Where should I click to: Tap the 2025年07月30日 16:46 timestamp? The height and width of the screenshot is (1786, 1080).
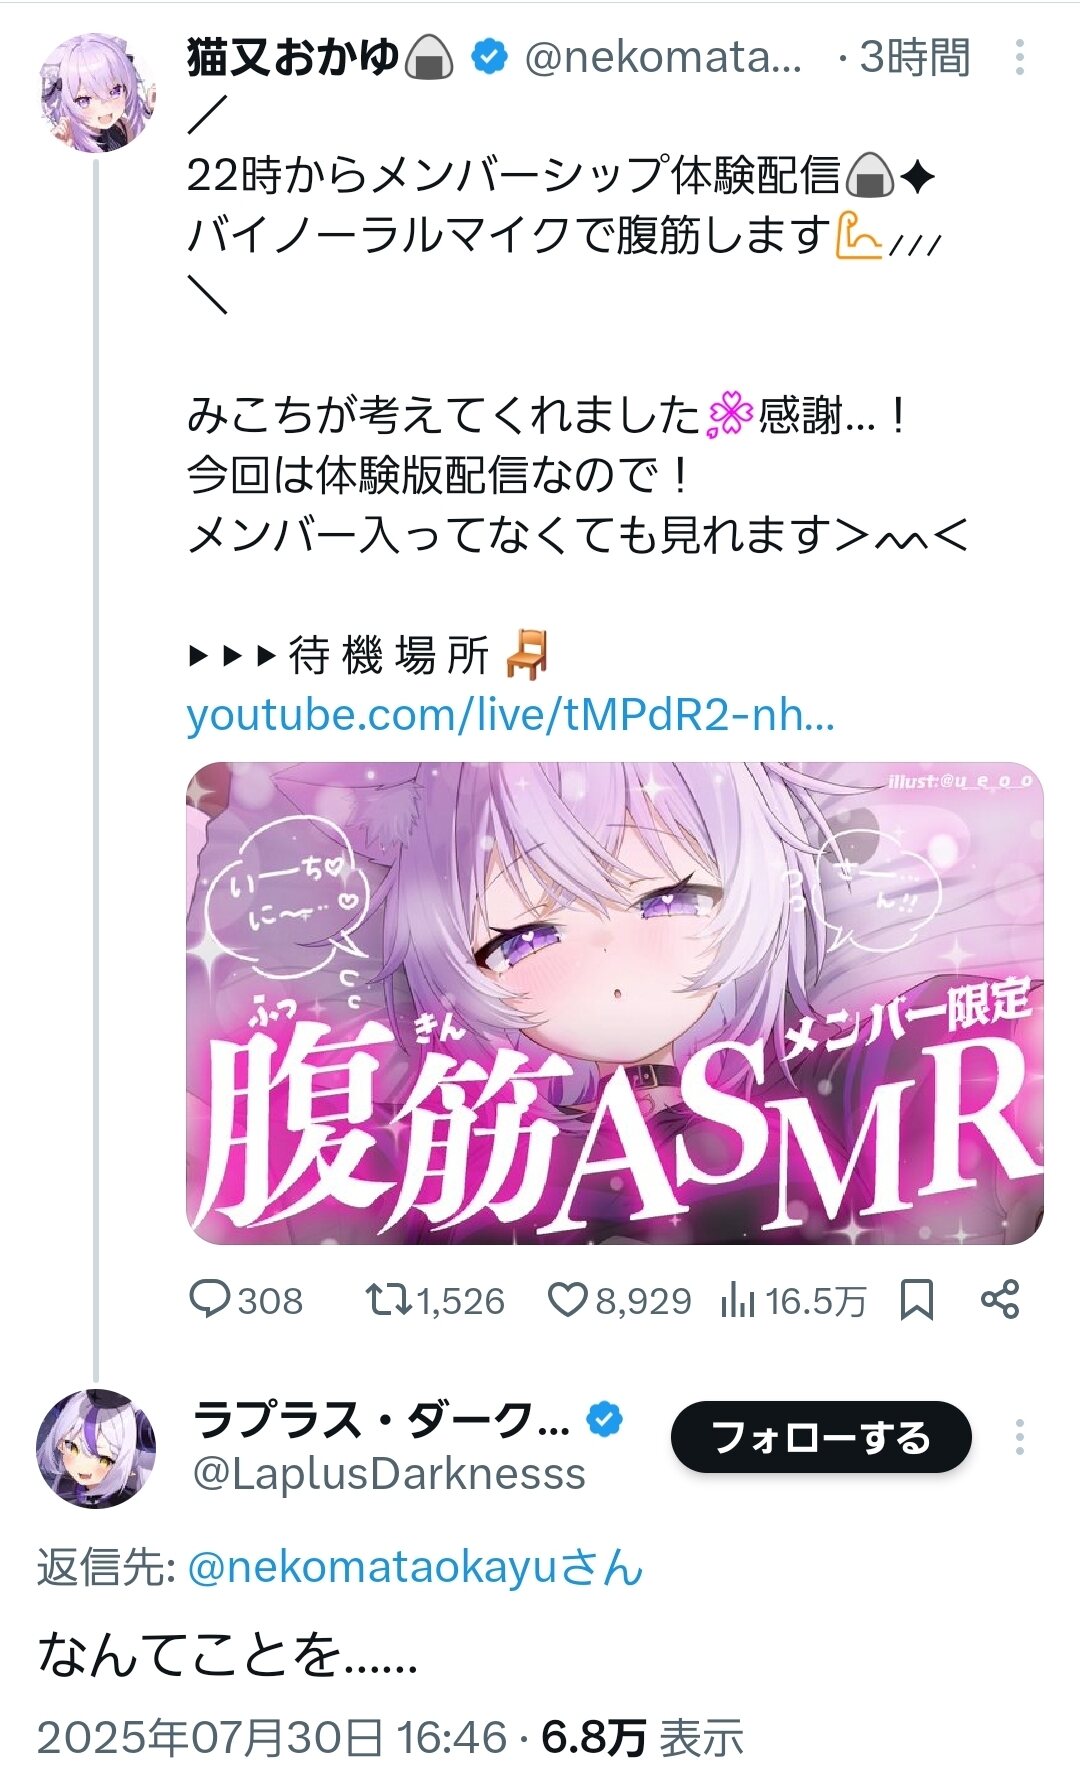click(272, 1738)
